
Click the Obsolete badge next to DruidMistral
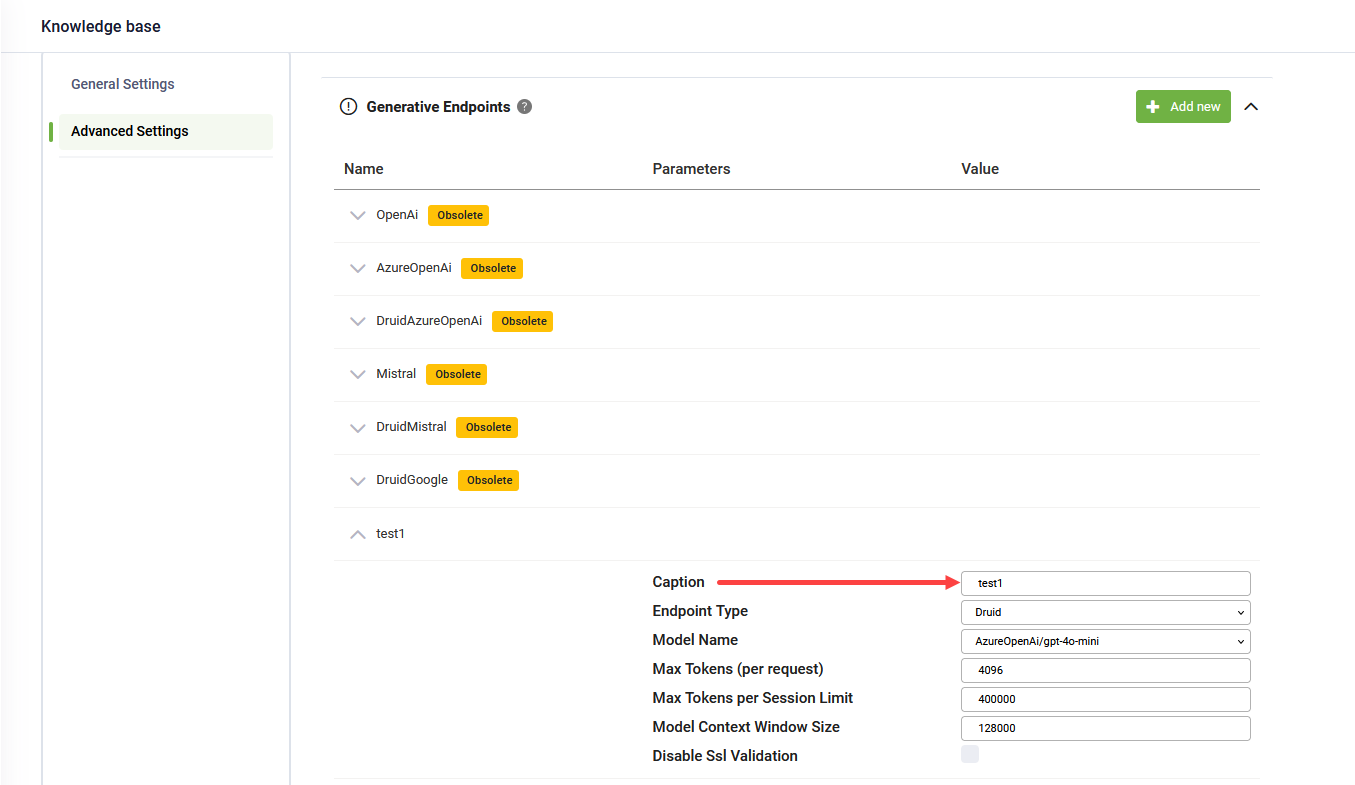(487, 427)
